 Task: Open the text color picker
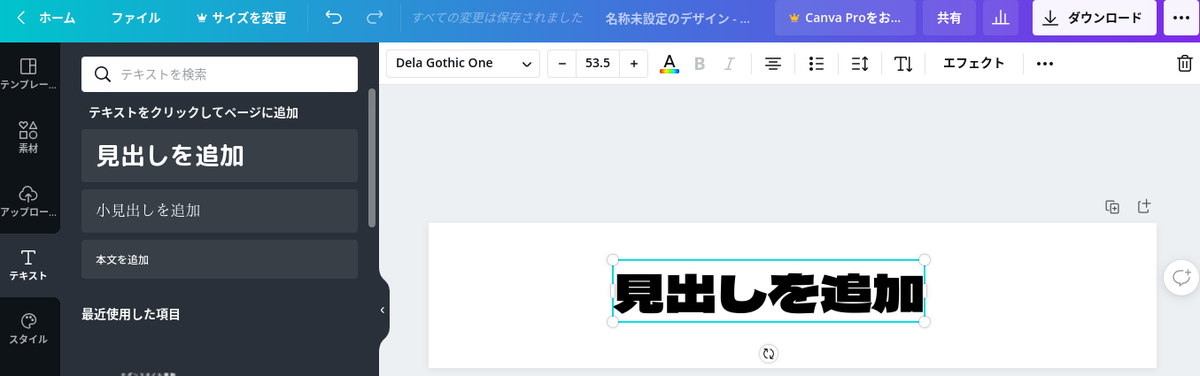(x=670, y=63)
